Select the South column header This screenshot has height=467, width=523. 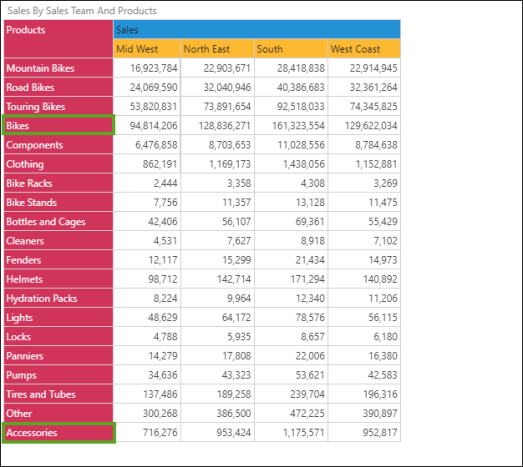291,49
